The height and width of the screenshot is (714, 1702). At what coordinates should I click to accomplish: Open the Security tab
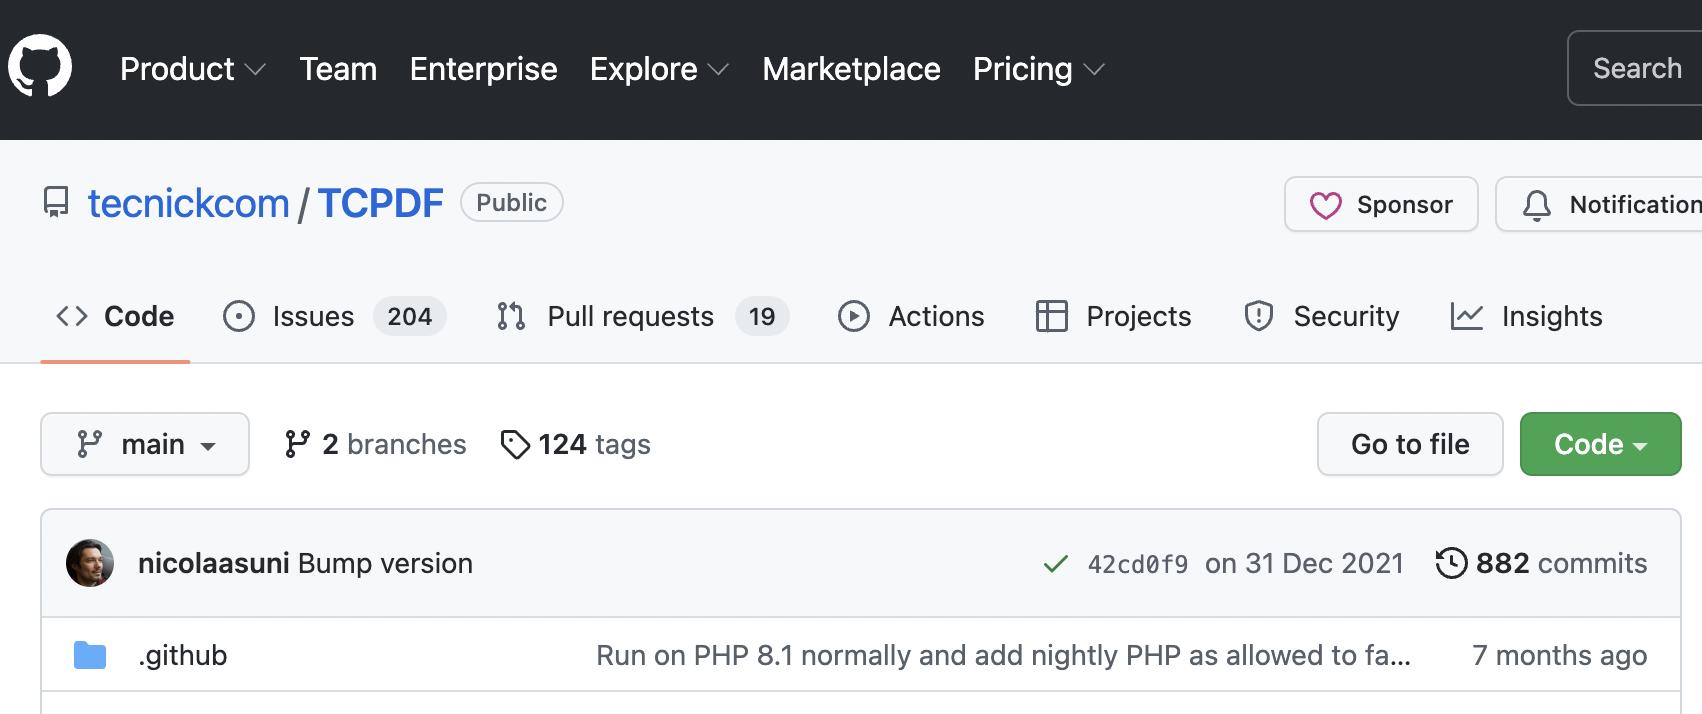click(1321, 316)
